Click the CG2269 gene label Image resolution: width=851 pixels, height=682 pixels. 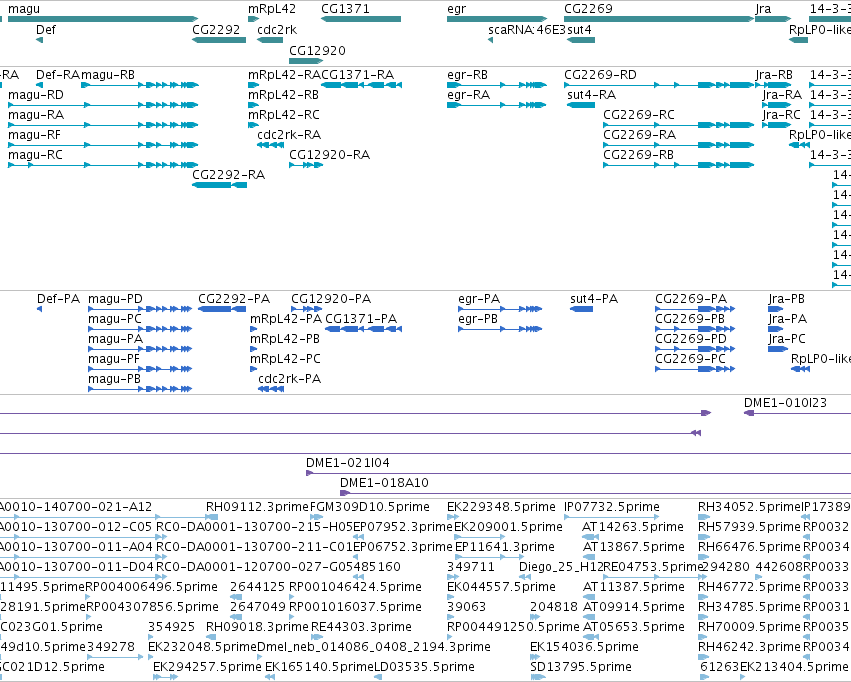point(588,9)
